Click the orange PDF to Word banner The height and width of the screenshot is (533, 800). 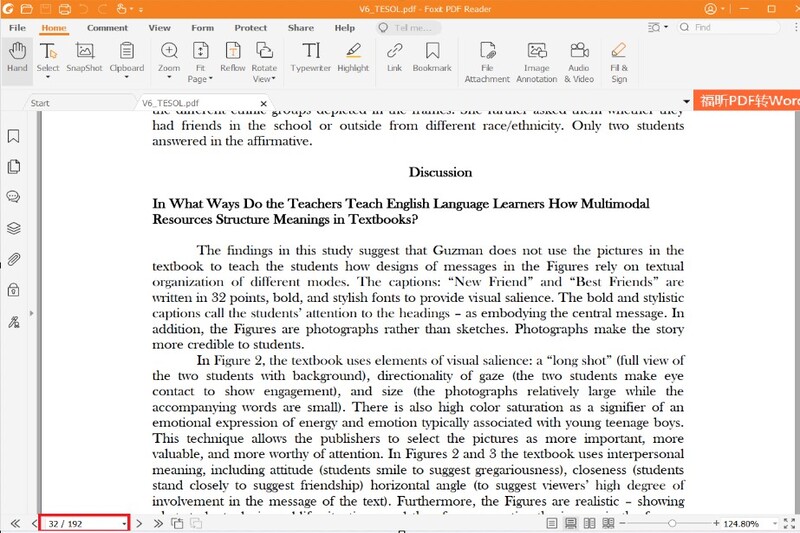tap(748, 101)
